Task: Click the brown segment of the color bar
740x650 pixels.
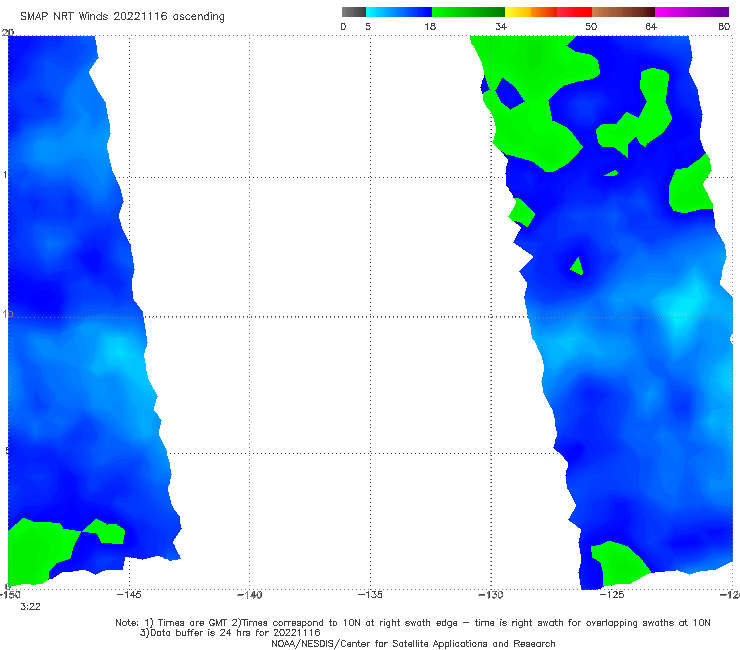Action: pos(623,12)
